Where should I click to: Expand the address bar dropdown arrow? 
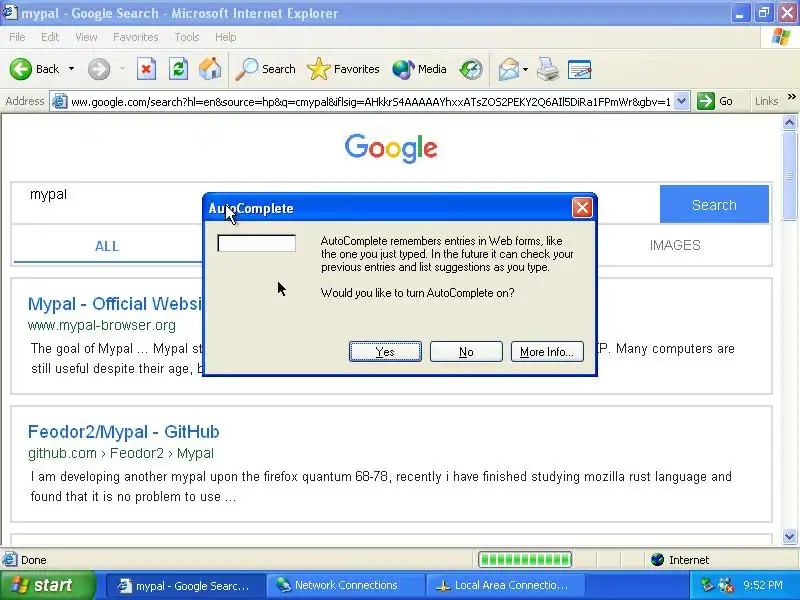tap(682, 101)
